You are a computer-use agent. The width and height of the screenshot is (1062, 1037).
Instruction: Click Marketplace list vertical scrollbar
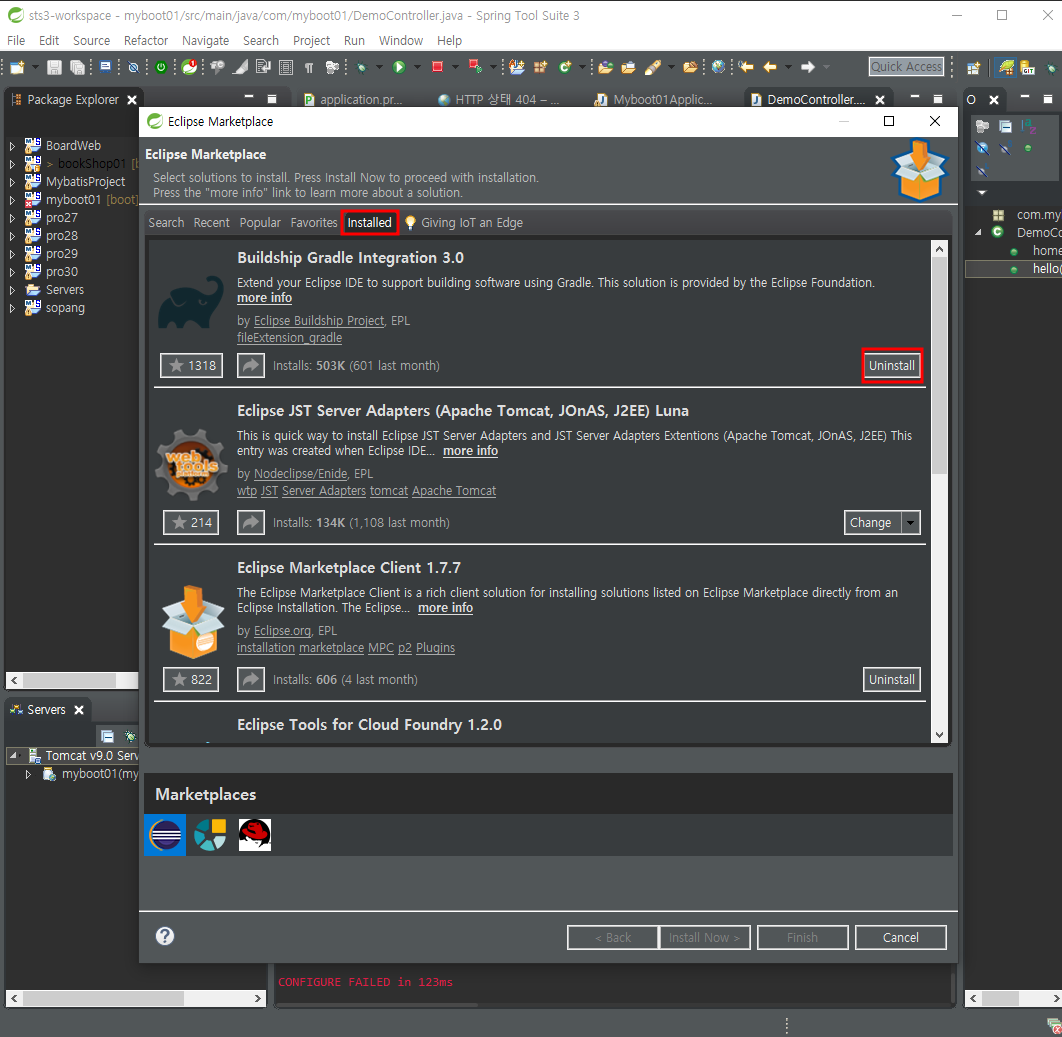(x=939, y=366)
